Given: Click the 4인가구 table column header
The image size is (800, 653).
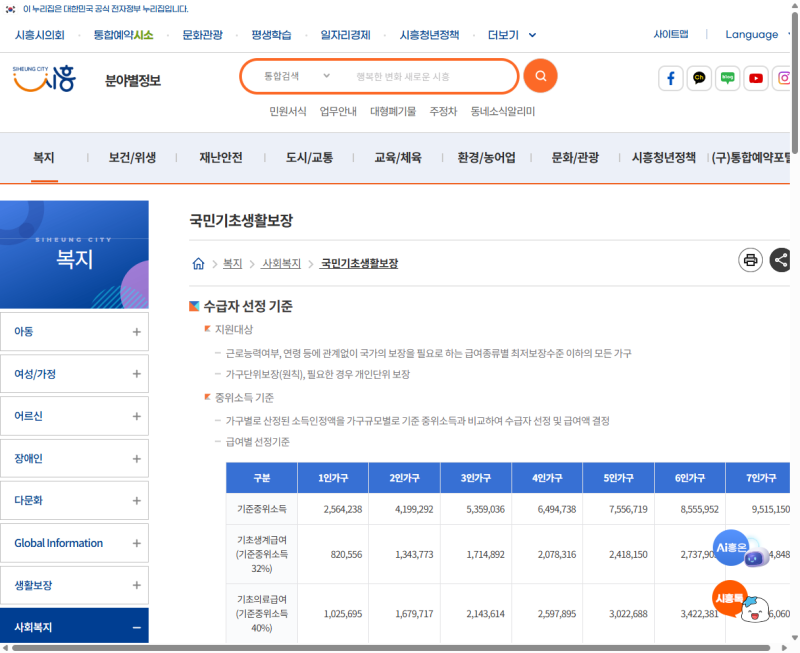Looking at the screenshot, I should pos(547,478).
